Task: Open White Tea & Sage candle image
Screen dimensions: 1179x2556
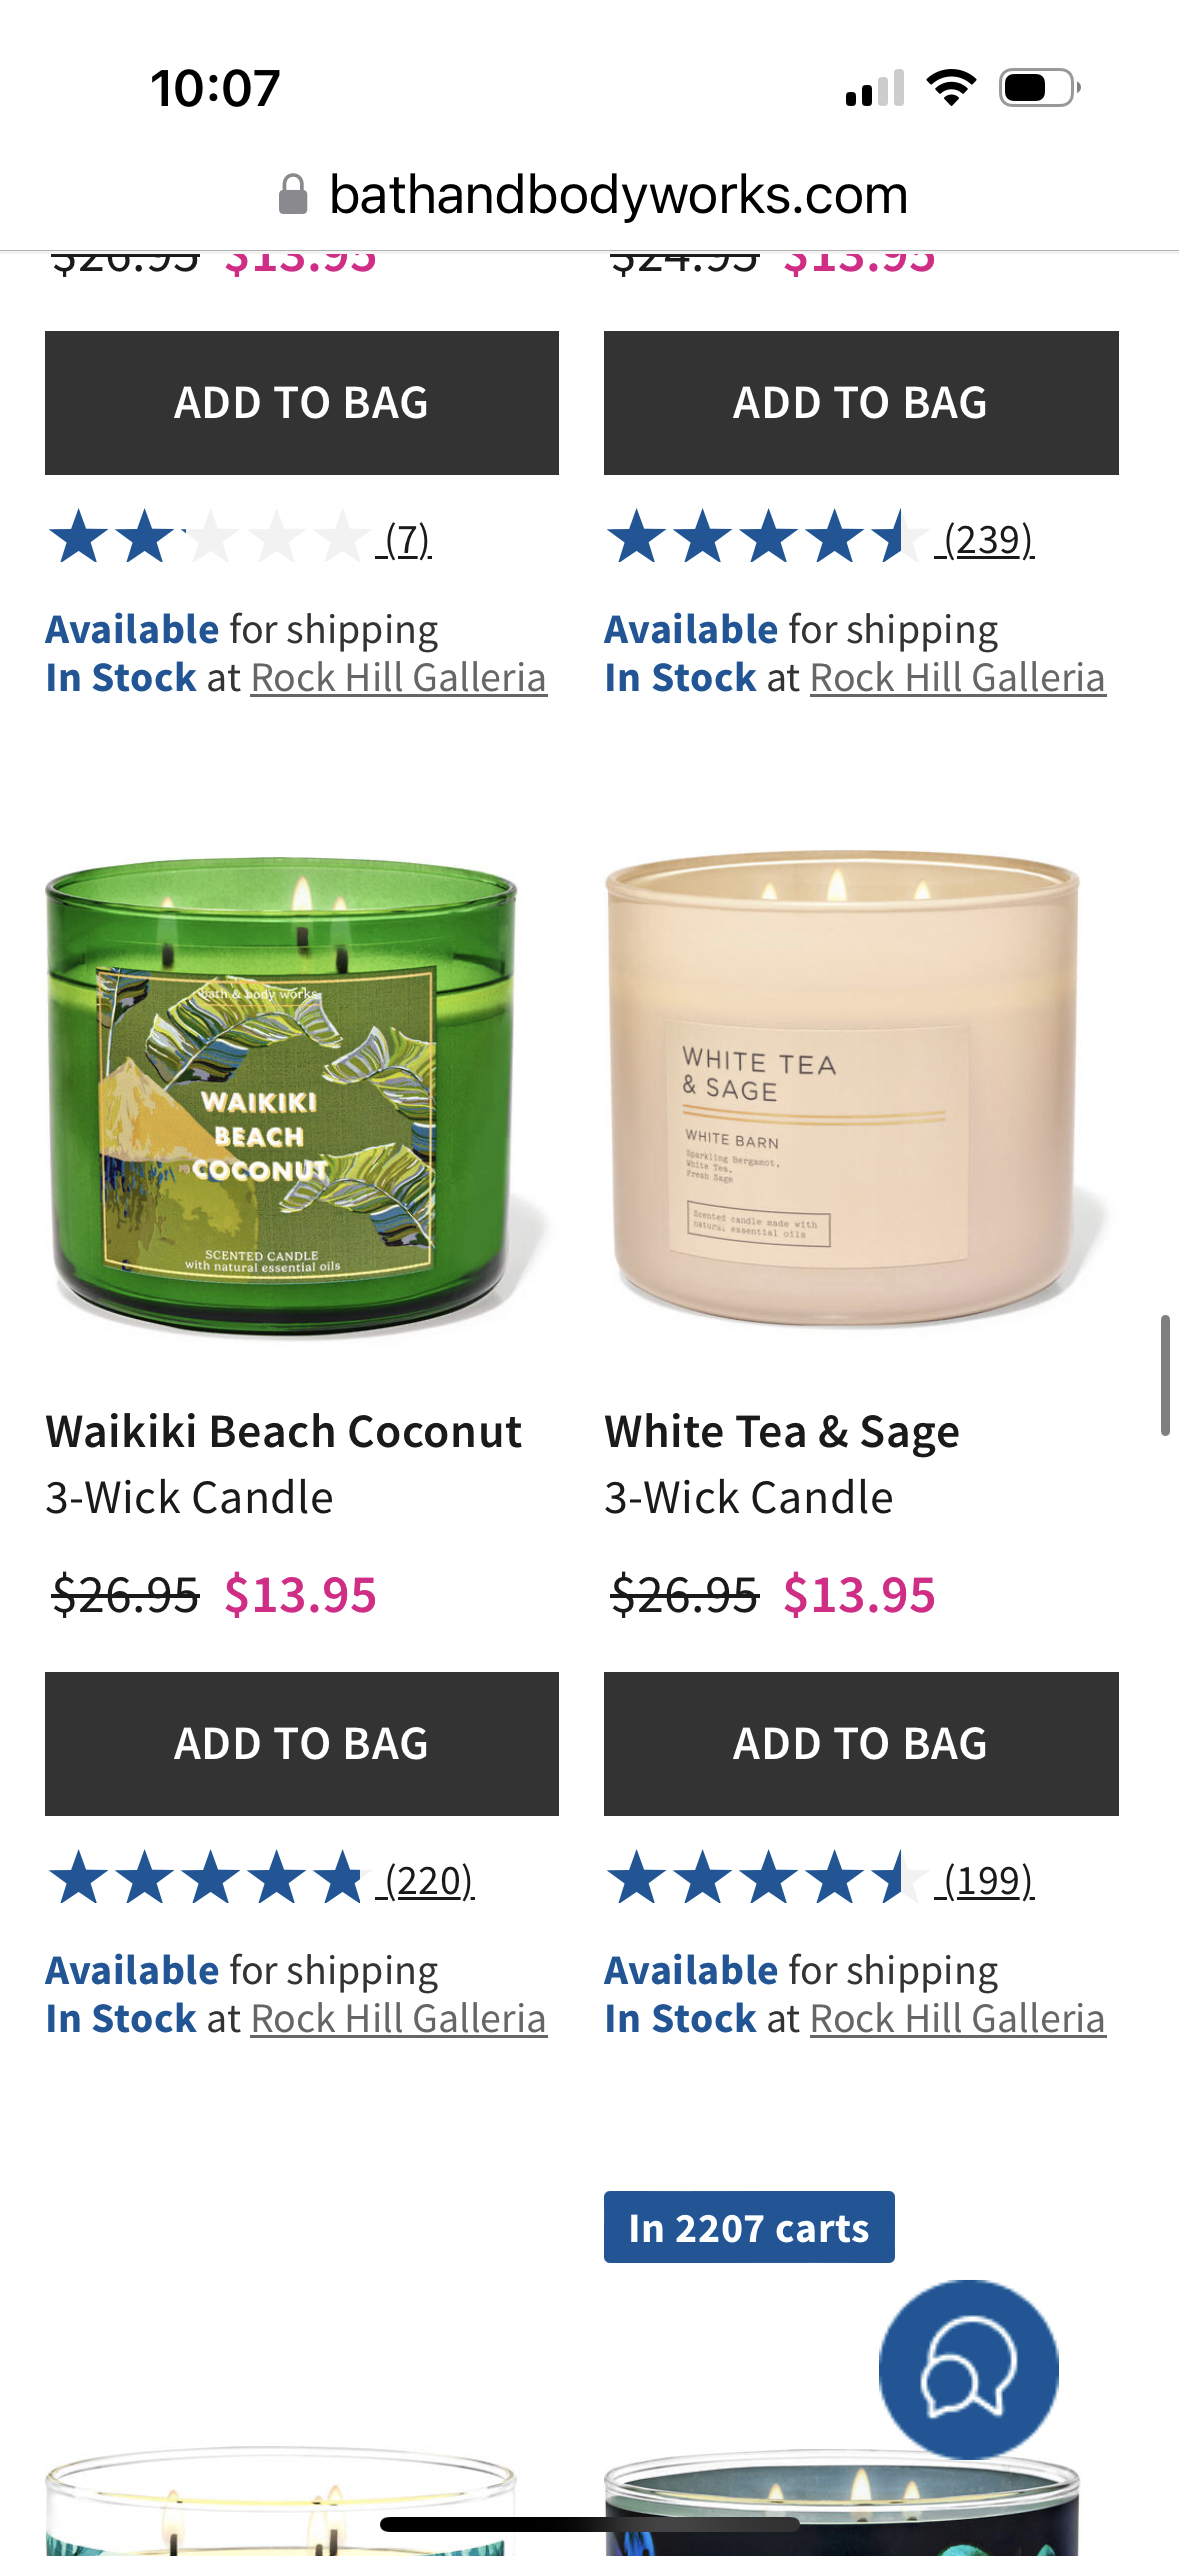Action: 850,1090
